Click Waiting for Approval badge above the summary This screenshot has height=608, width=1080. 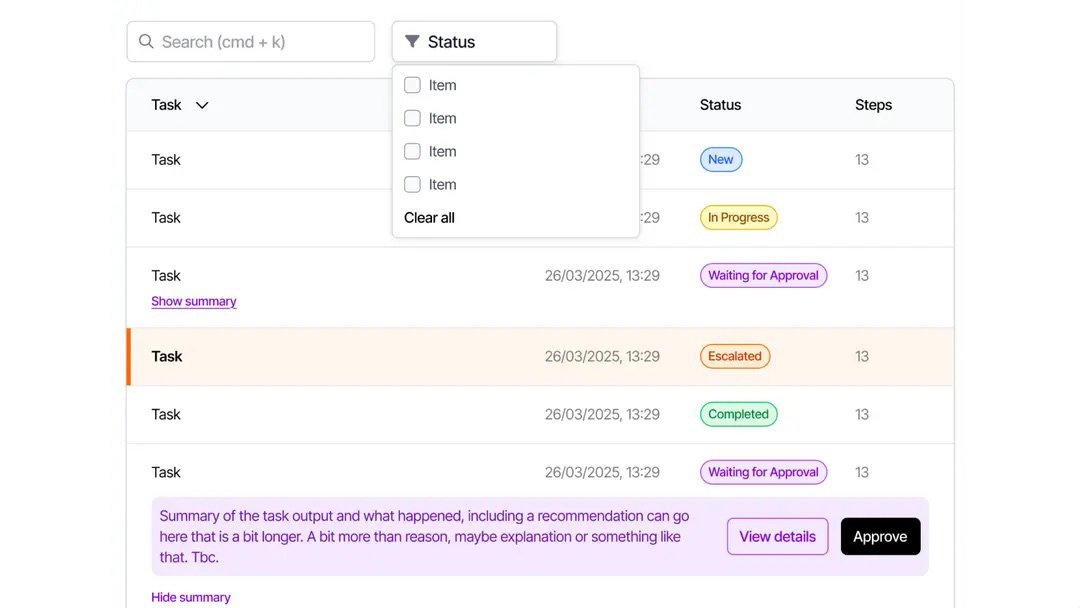pos(763,472)
